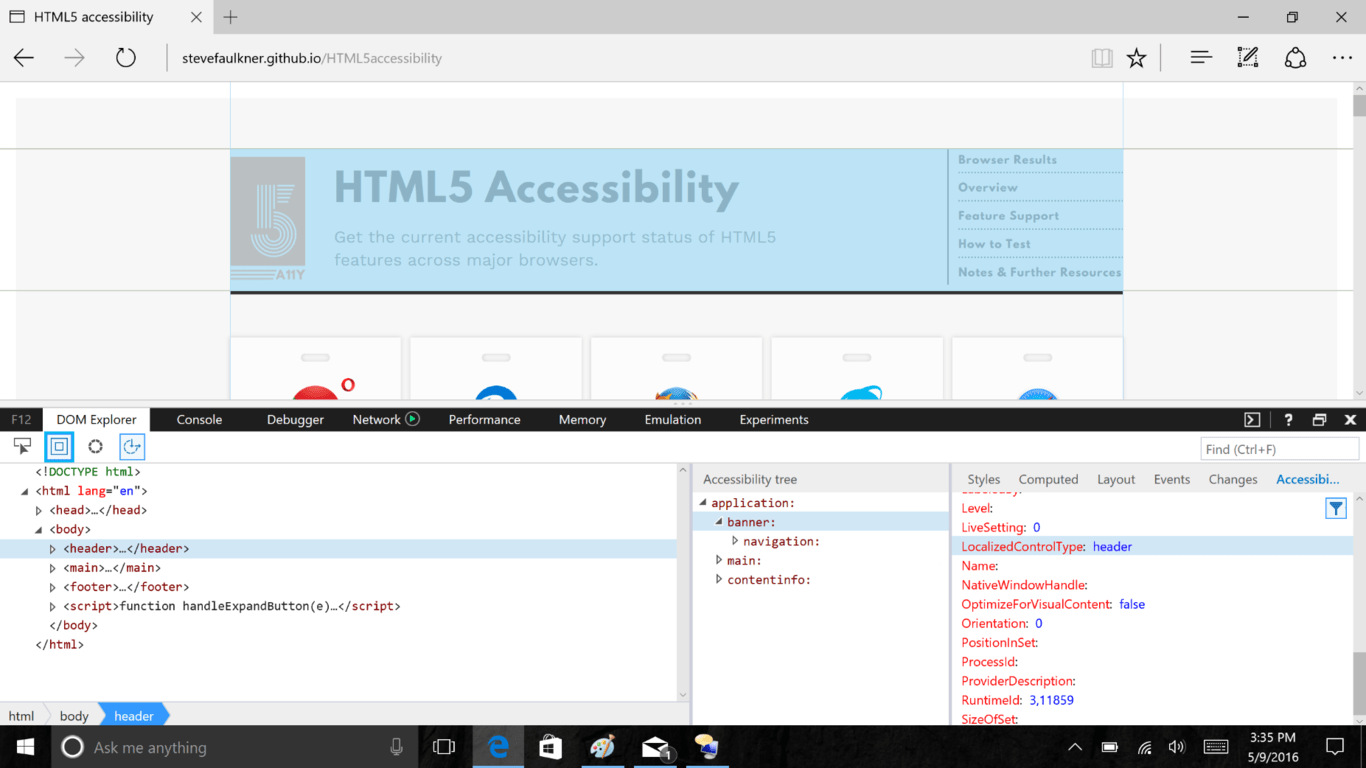Viewport: 1366px width, 768px height.
Task: Open the console pane icon
Action: click(1252, 420)
